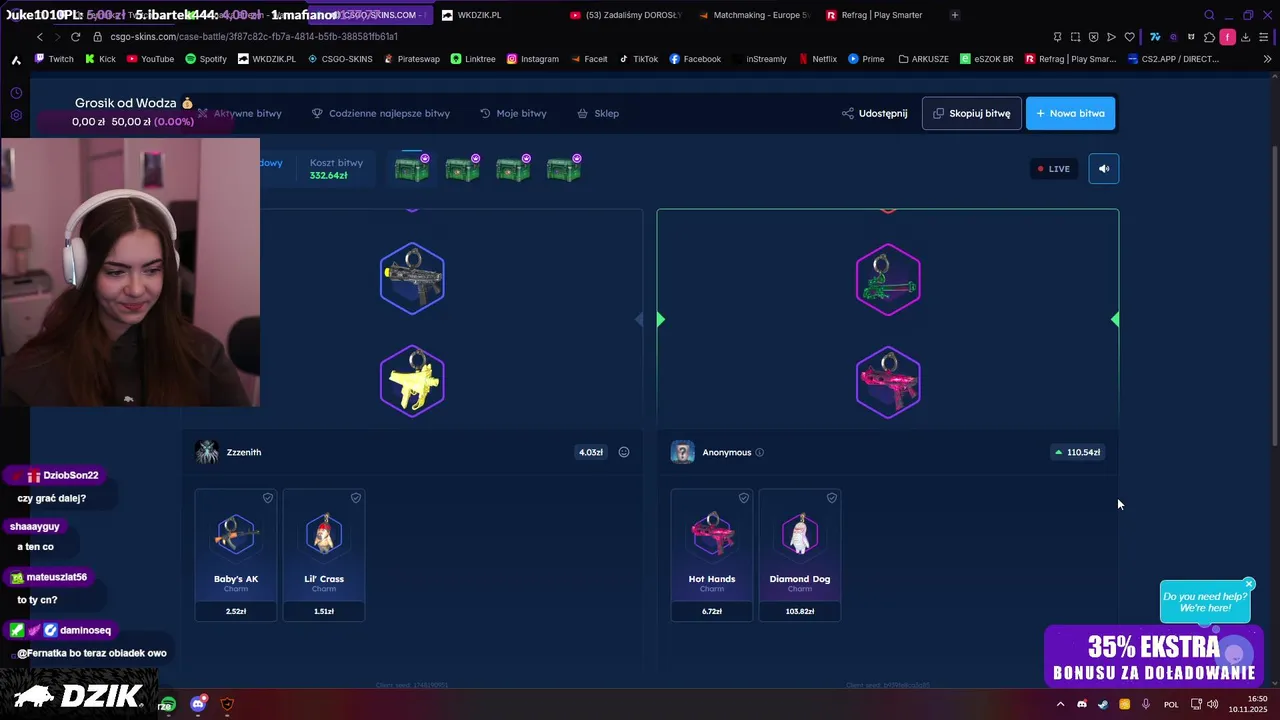Add page to favorites with heart icon
Image resolution: width=1280 pixels, height=720 pixels.
coord(1129,37)
